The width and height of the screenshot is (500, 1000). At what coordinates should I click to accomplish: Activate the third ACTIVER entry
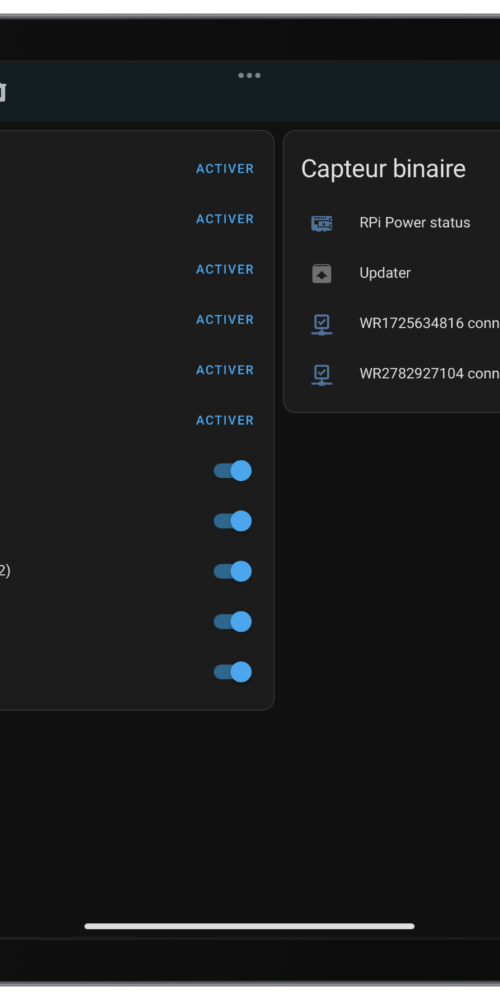click(225, 269)
